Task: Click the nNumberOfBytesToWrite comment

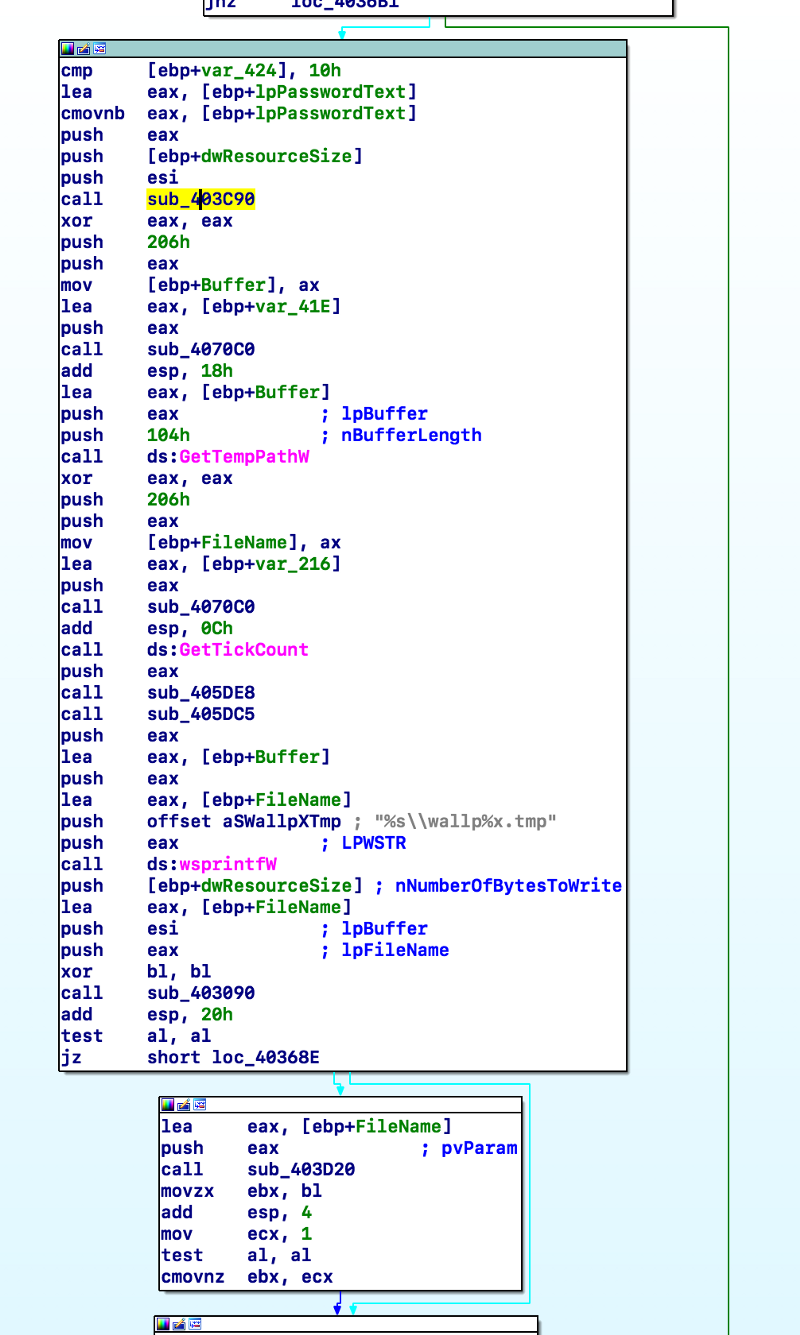Action: pyautogui.click(x=509, y=886)
